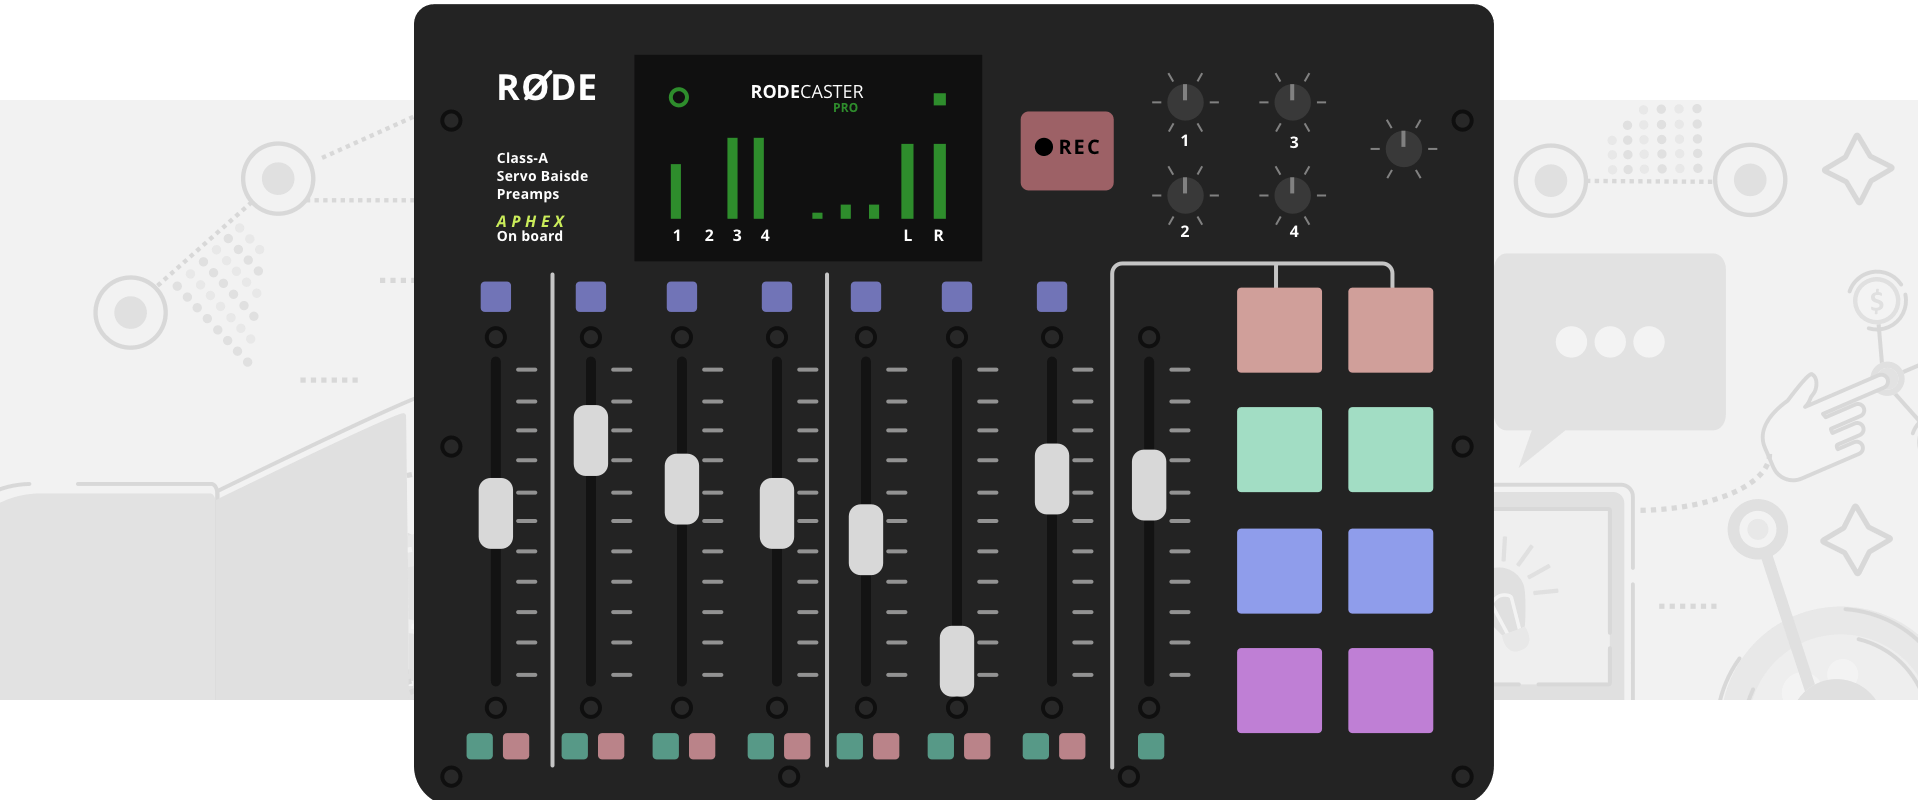Click the APHEX label
The height and width of the screenshot is (800, 1920).
(x=531, y=221)
